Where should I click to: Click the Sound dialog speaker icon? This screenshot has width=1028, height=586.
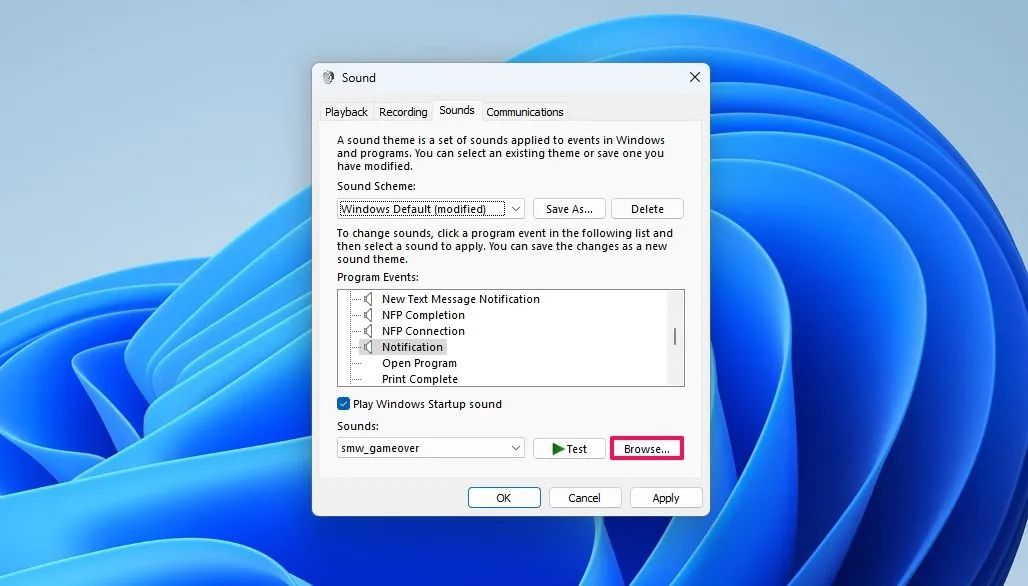(x=328, y=77)
